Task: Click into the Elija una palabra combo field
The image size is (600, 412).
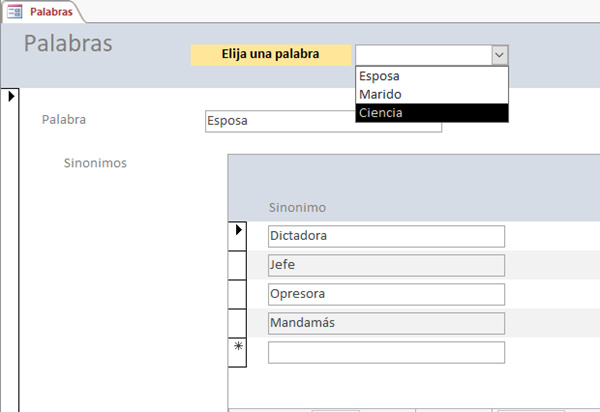Action: tap(422, 55)
